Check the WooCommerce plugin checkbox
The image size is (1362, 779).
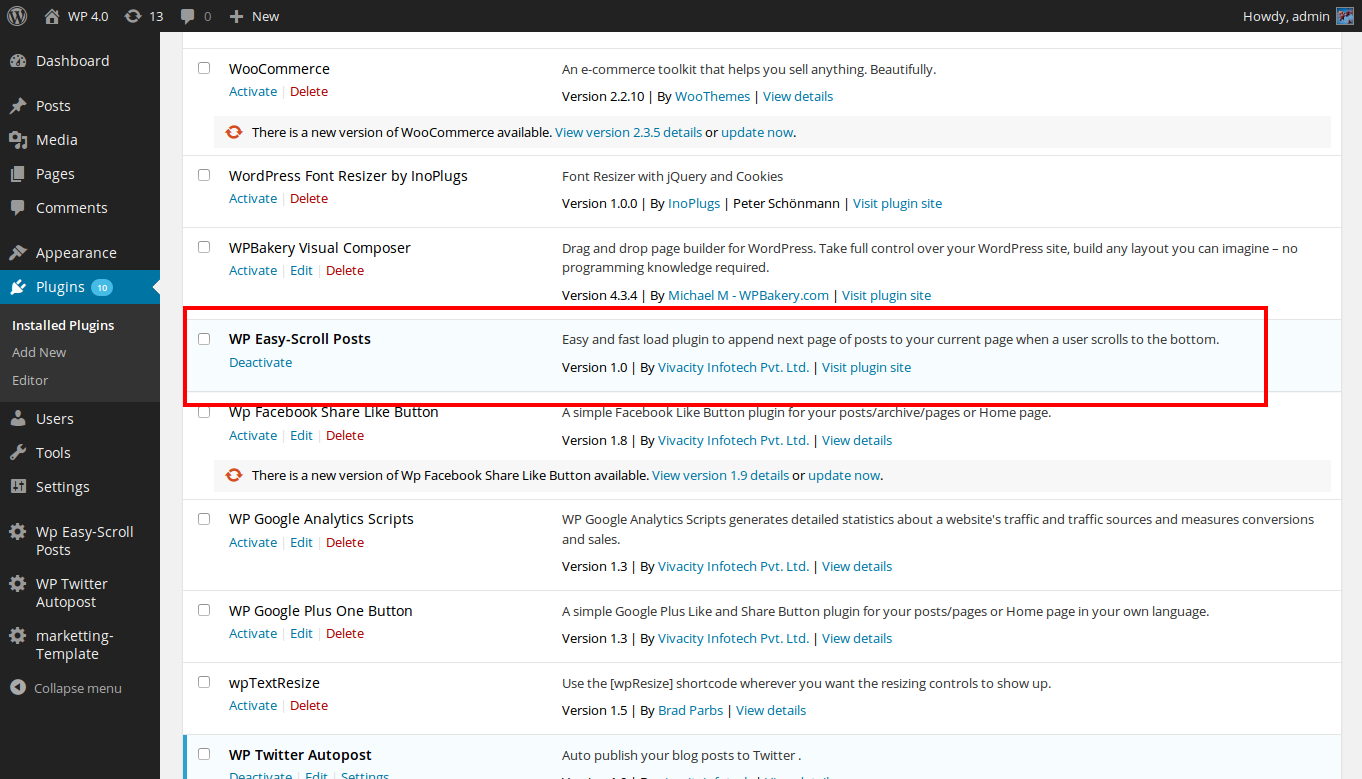click(204, 68)
